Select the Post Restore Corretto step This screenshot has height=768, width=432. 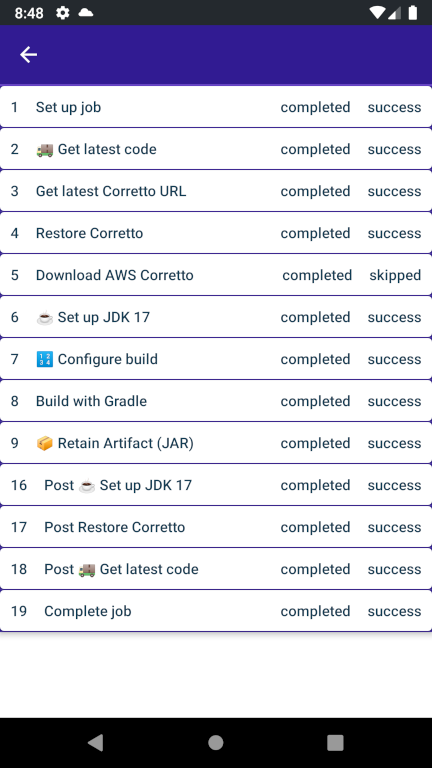(216, 527)
